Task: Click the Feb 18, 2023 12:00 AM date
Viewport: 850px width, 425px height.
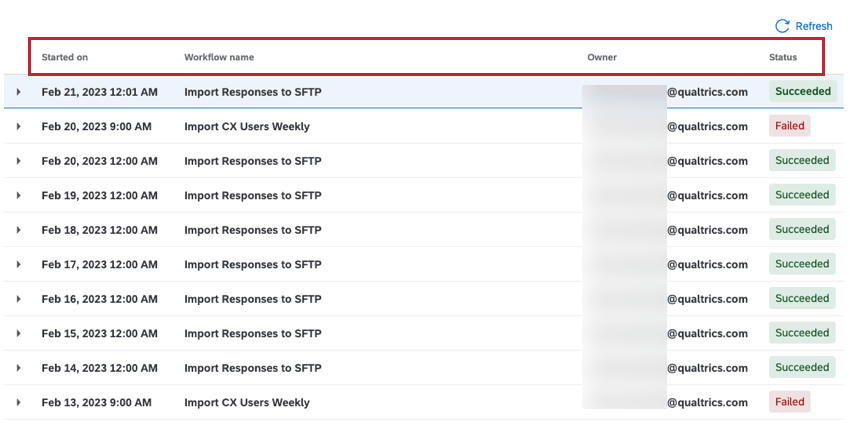Action: (x=100, y=230)
